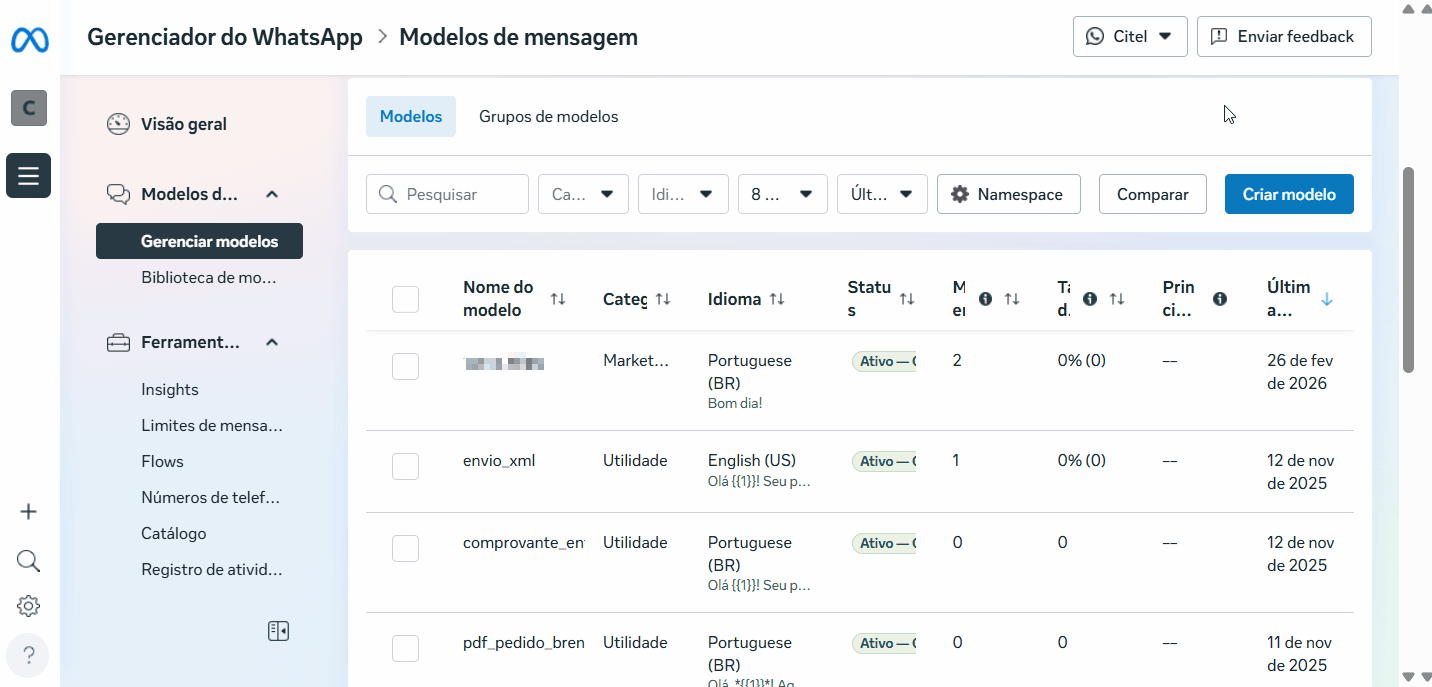Open settings gear icon in left rail
The height and width of the screenshot is (687, 1432).
point(28,606)
